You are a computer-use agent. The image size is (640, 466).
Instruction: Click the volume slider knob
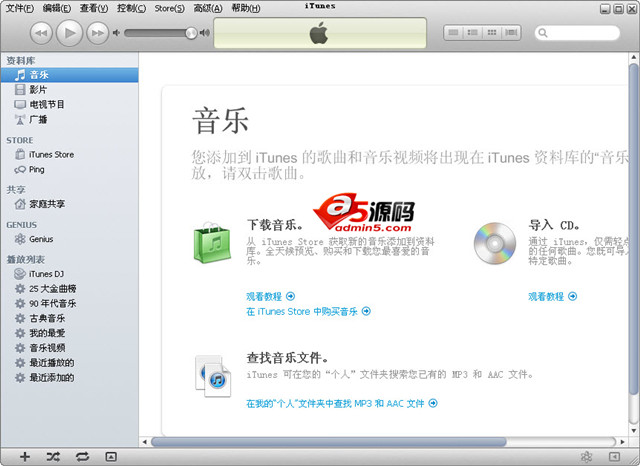(x=191, y=33)
